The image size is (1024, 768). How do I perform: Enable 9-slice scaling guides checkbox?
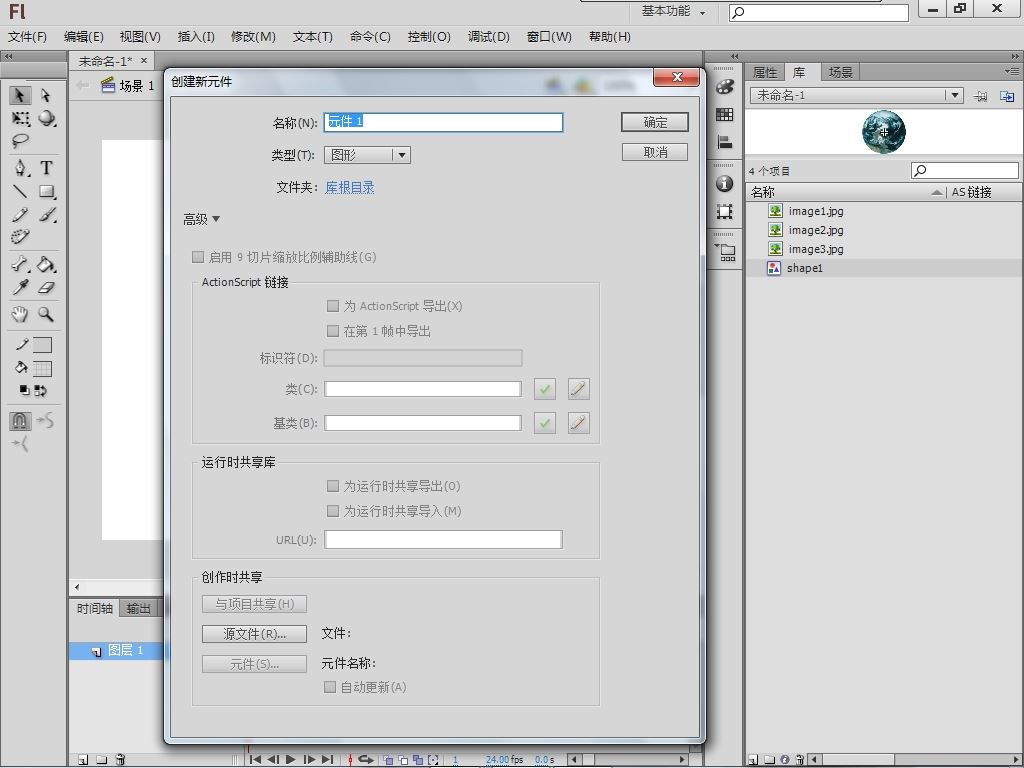pyautogui.click(x=198, y=257)
